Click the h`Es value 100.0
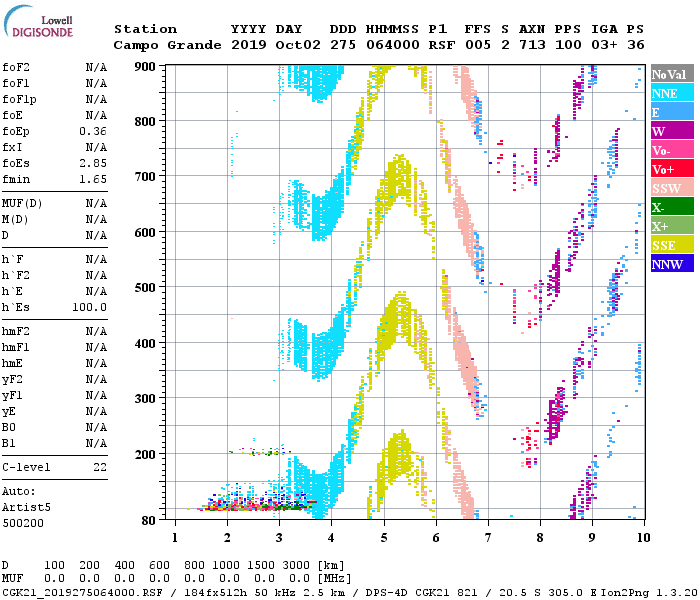Image resolution: width=700 pixels, height=600 pixels. pyautogui.click(x=89, y=308)
